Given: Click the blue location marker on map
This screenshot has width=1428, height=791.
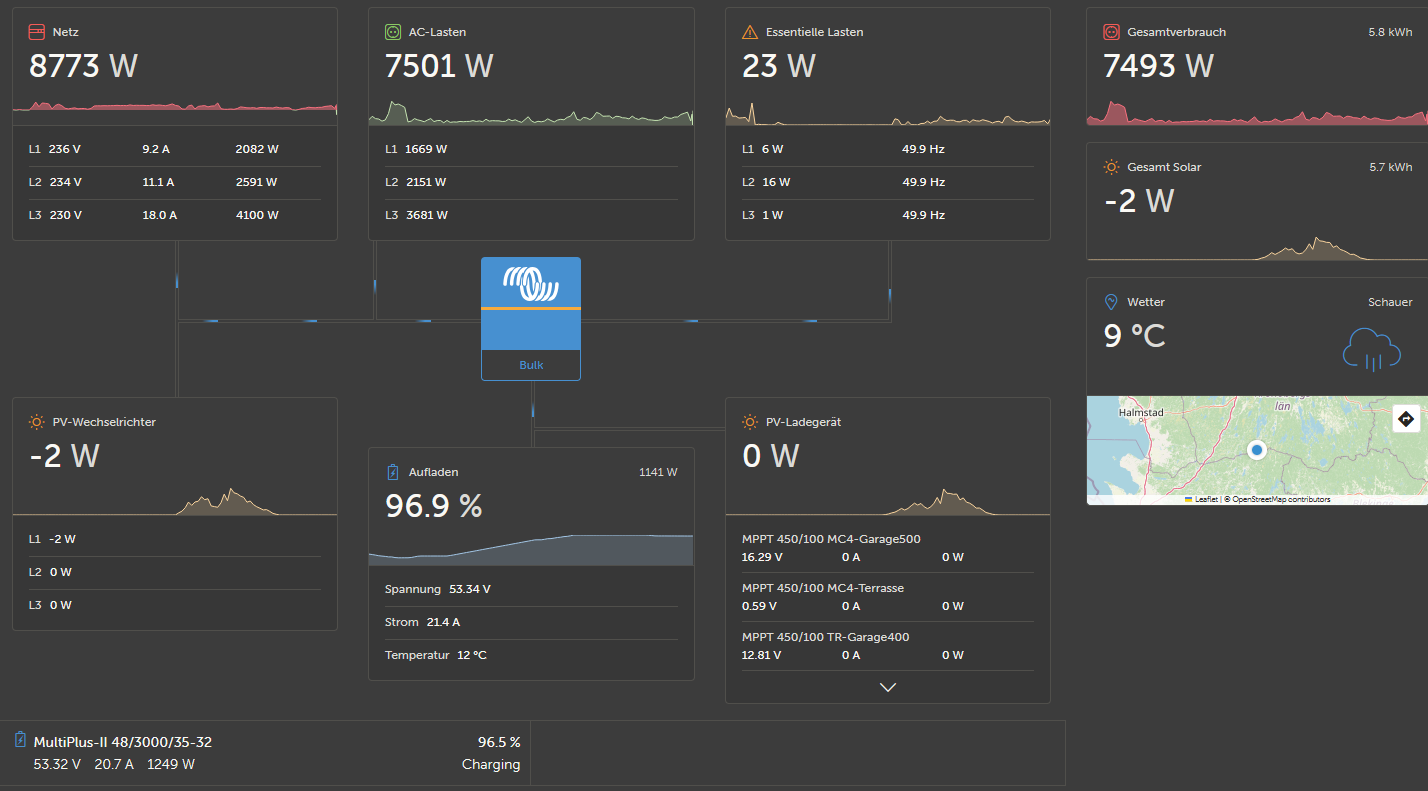Looking at the screenshot, I should click(x=1258, y=451).
